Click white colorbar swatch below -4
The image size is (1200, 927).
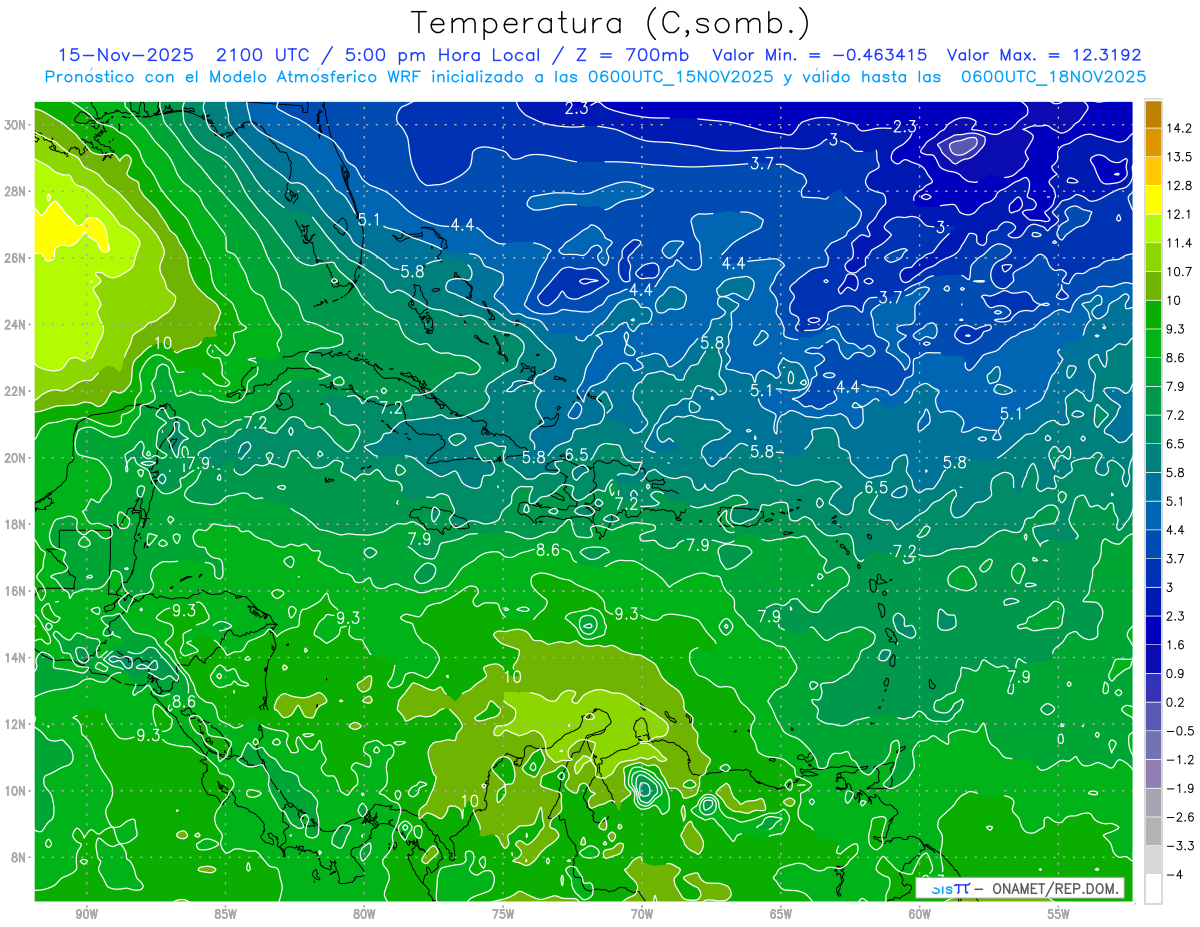click(1153, 888)
